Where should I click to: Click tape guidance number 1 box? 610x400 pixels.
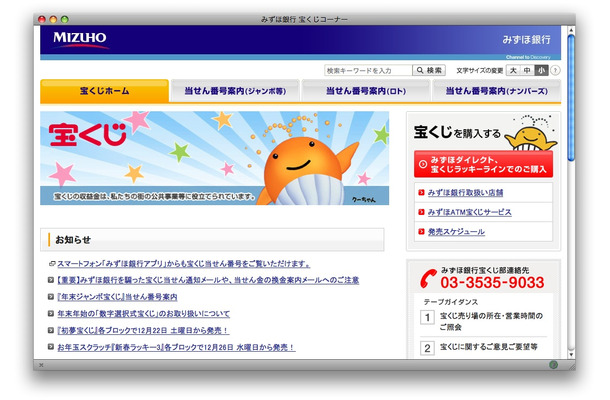[427, 317]
